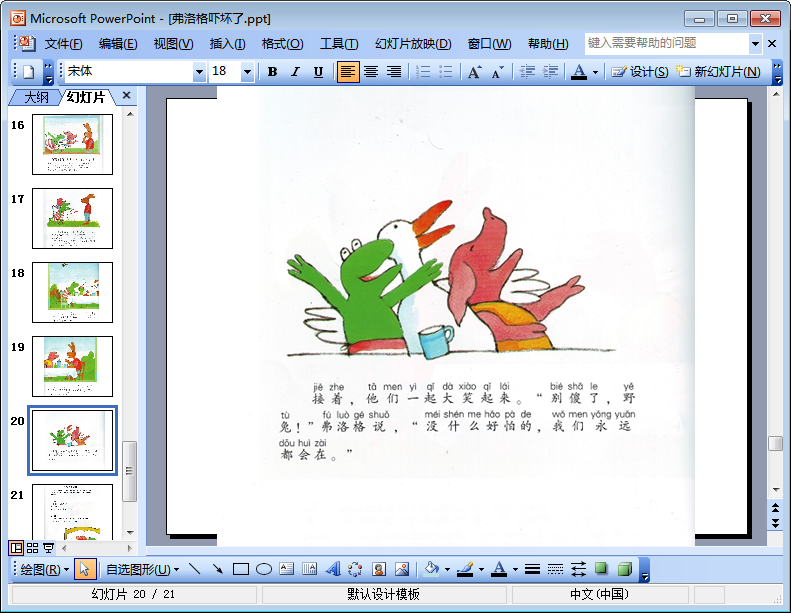Open the 编辑(E) menu

pos(118,44)
